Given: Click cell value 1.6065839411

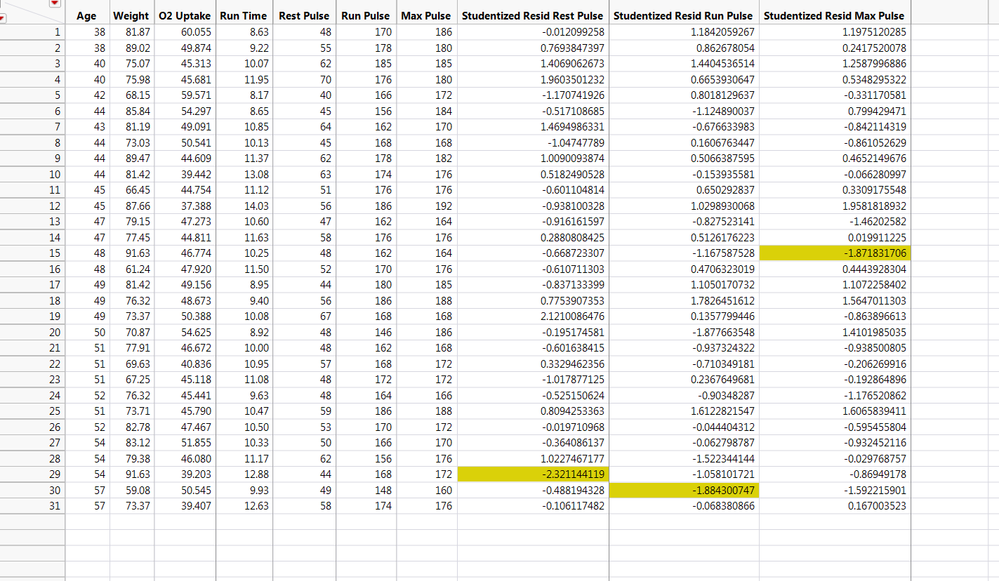Looking at the screenshot, I should [x=874, y=412].
